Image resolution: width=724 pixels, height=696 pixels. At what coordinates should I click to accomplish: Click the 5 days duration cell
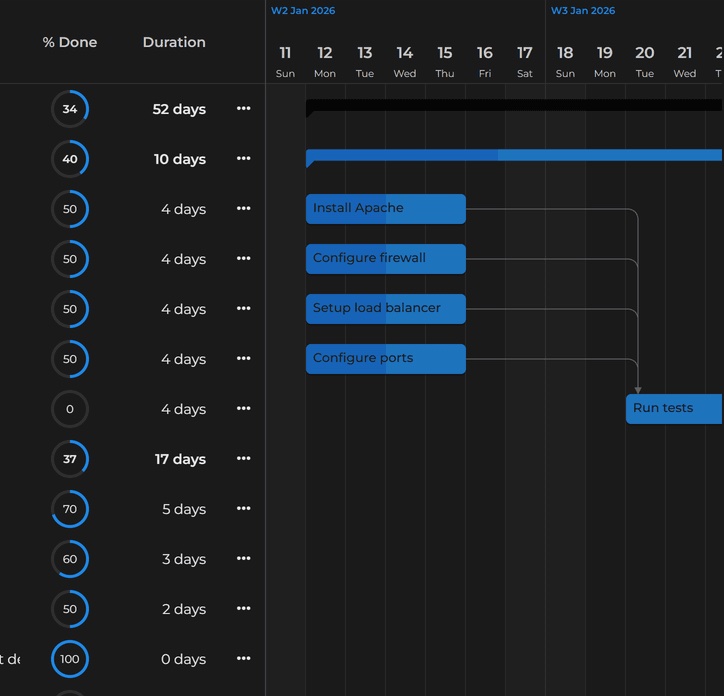point(184,509)
